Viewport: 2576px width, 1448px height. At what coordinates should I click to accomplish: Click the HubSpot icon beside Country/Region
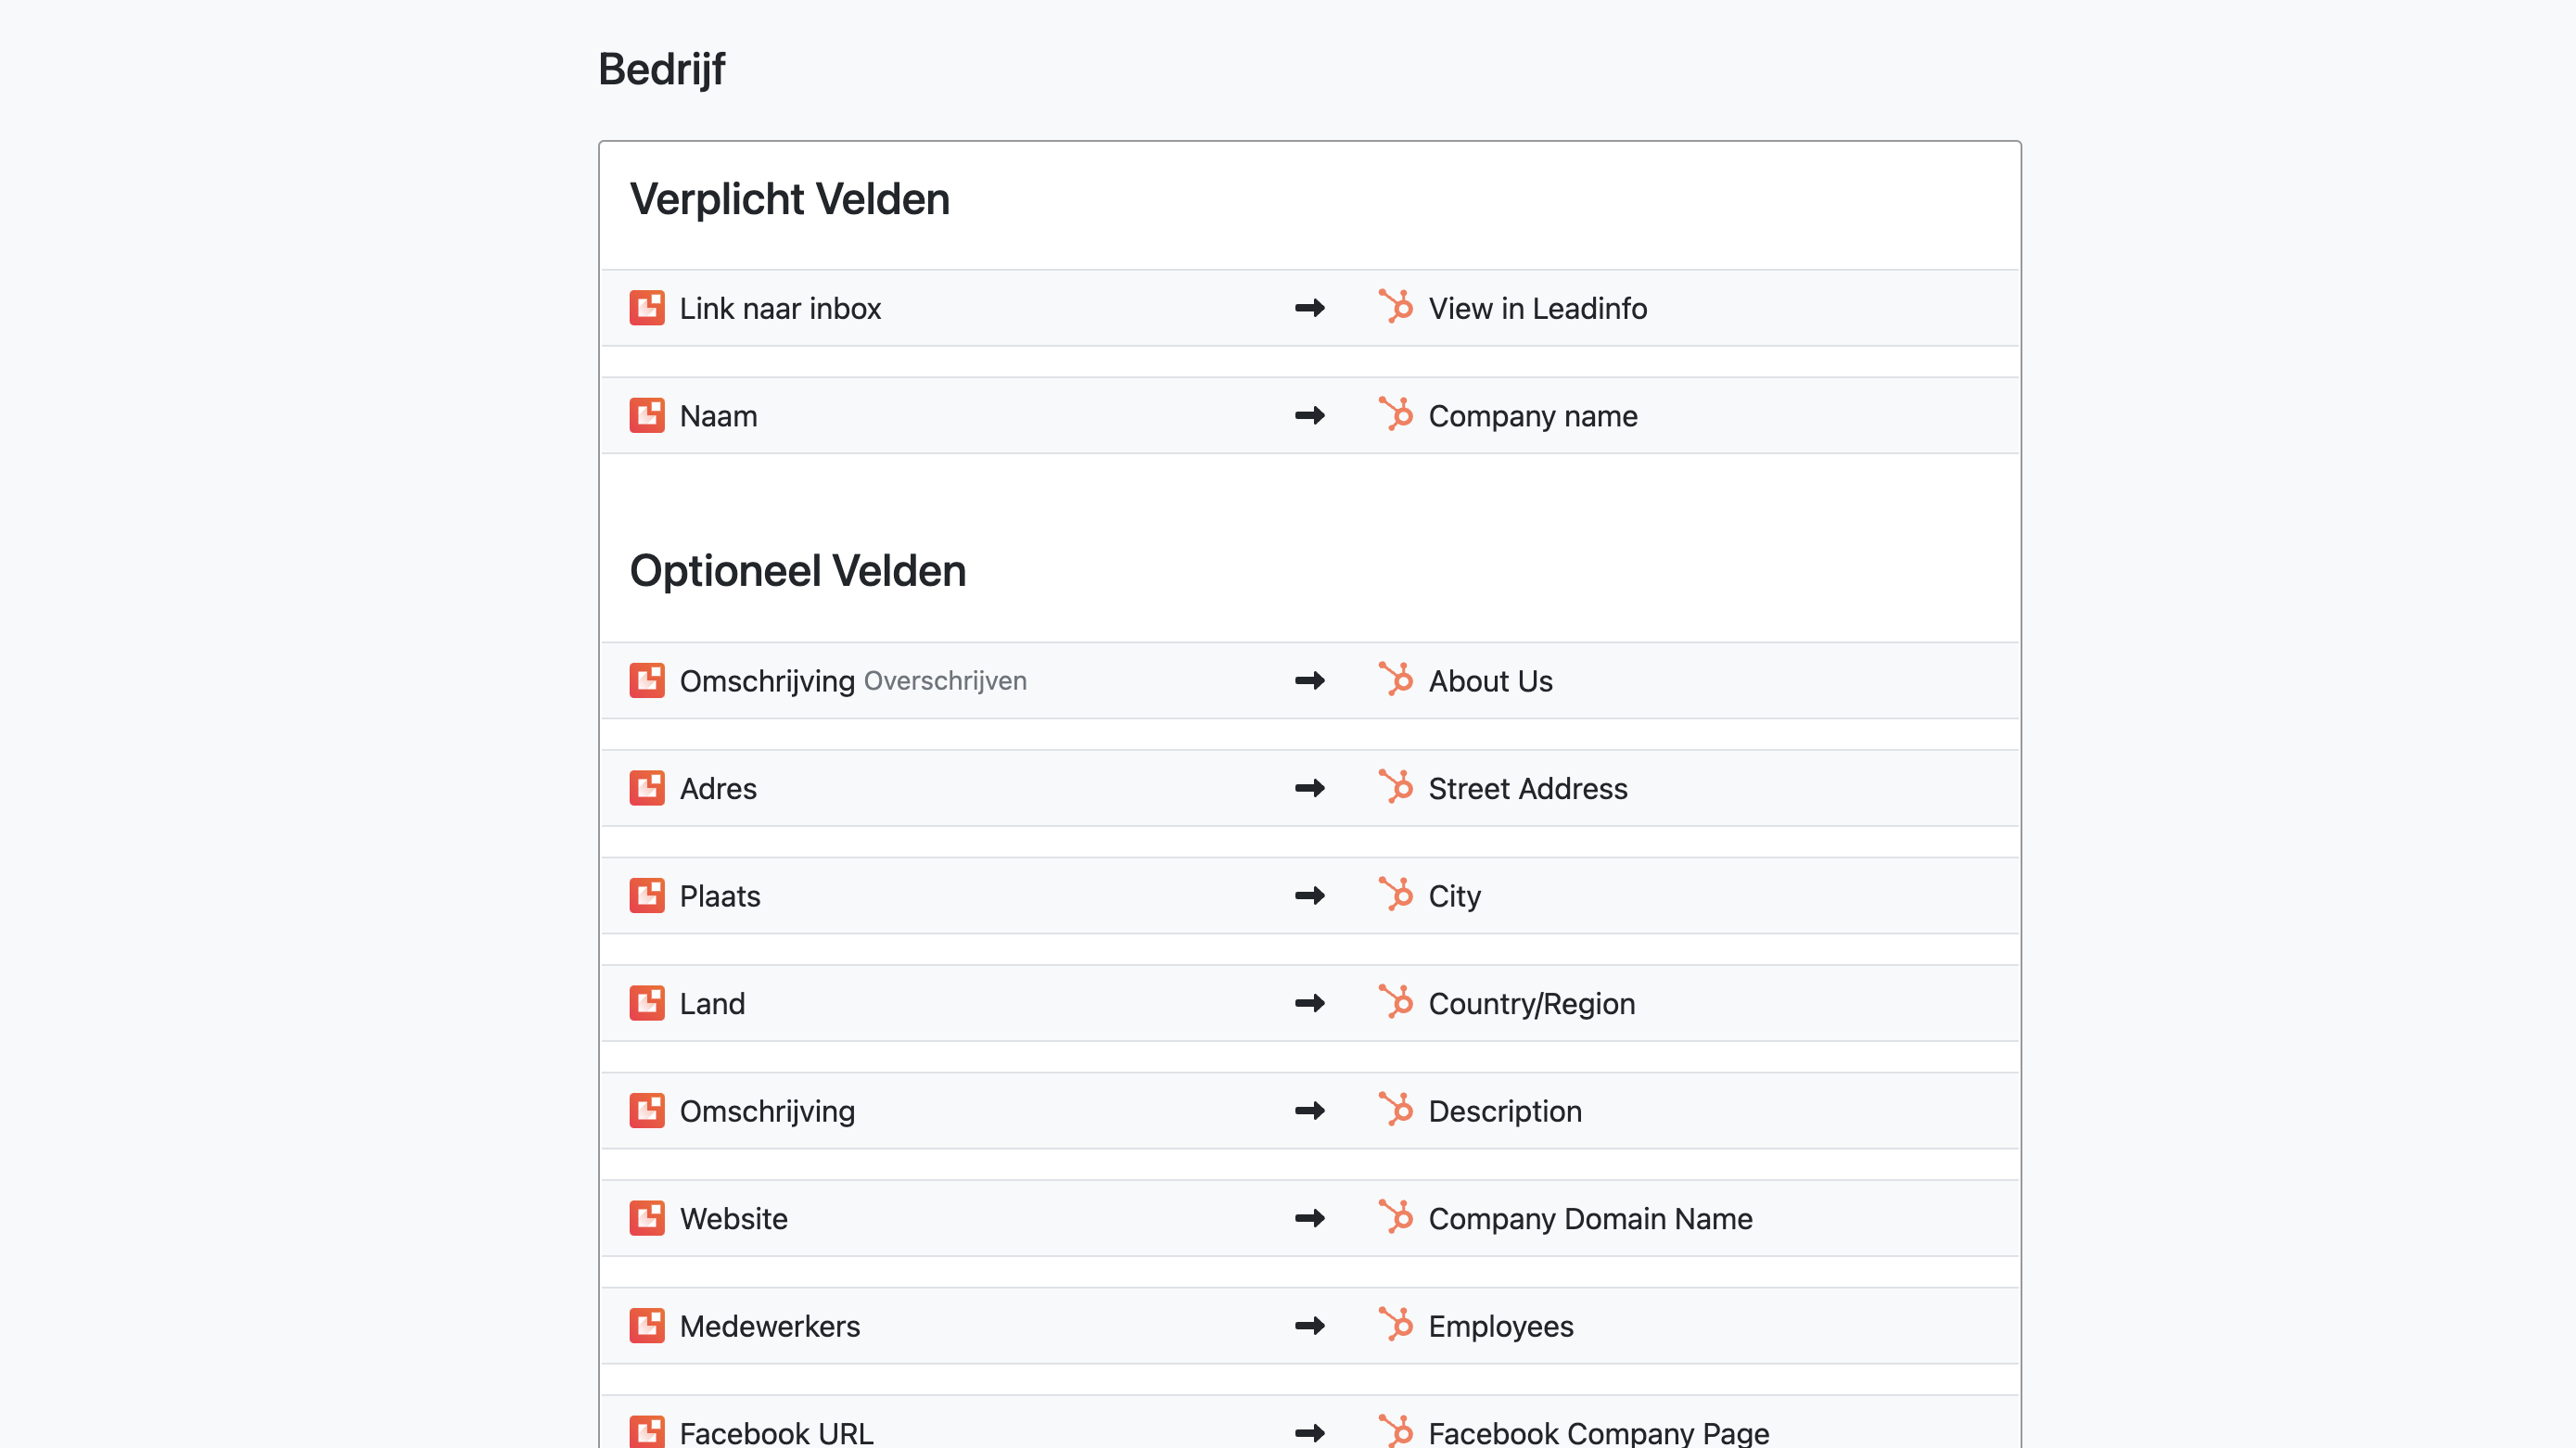coord(1396,1002)
